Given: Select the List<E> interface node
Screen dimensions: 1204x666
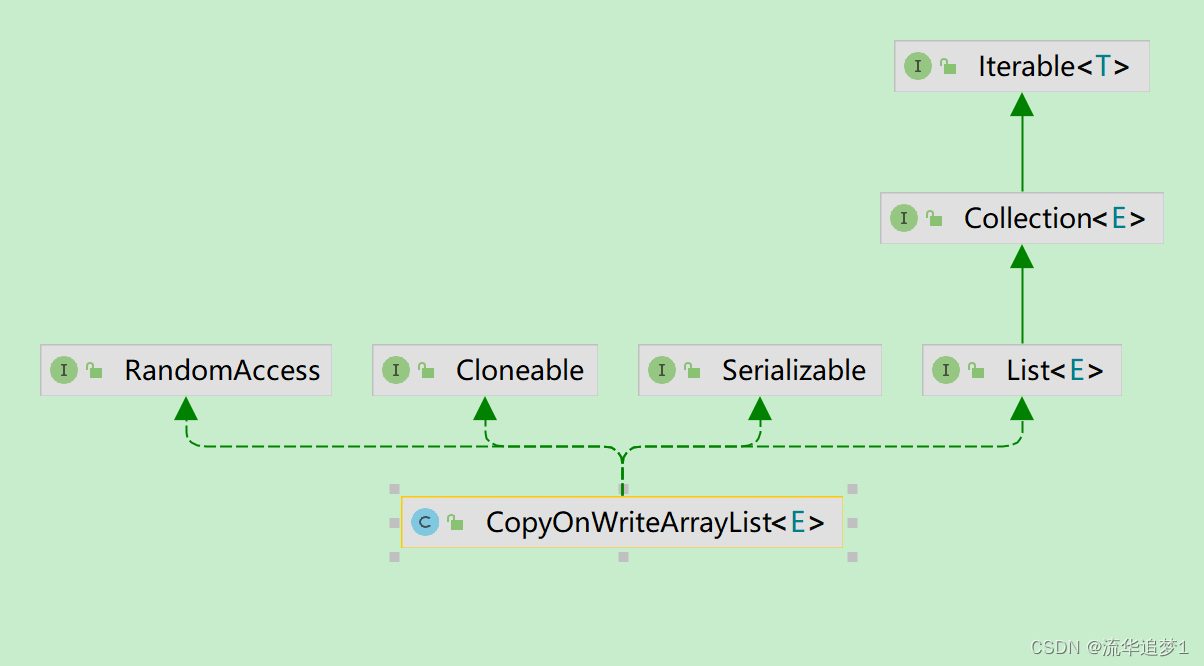Looking at the screenshot, I should 1021,370.
